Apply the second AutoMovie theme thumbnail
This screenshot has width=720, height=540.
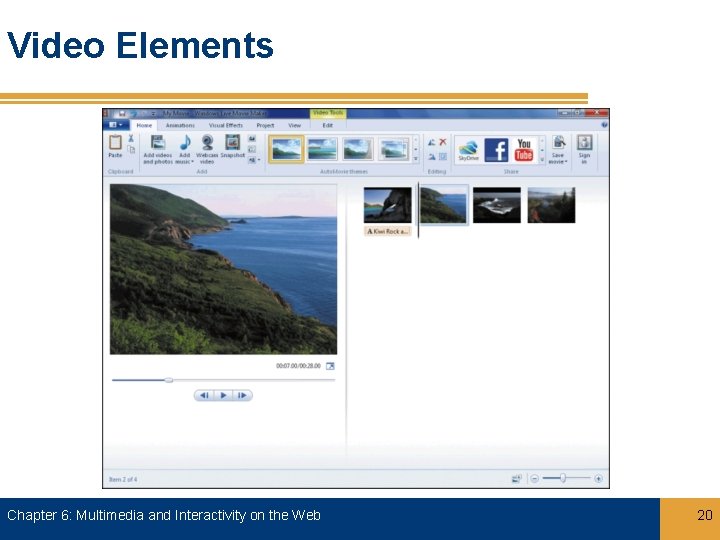click(322, 149)
